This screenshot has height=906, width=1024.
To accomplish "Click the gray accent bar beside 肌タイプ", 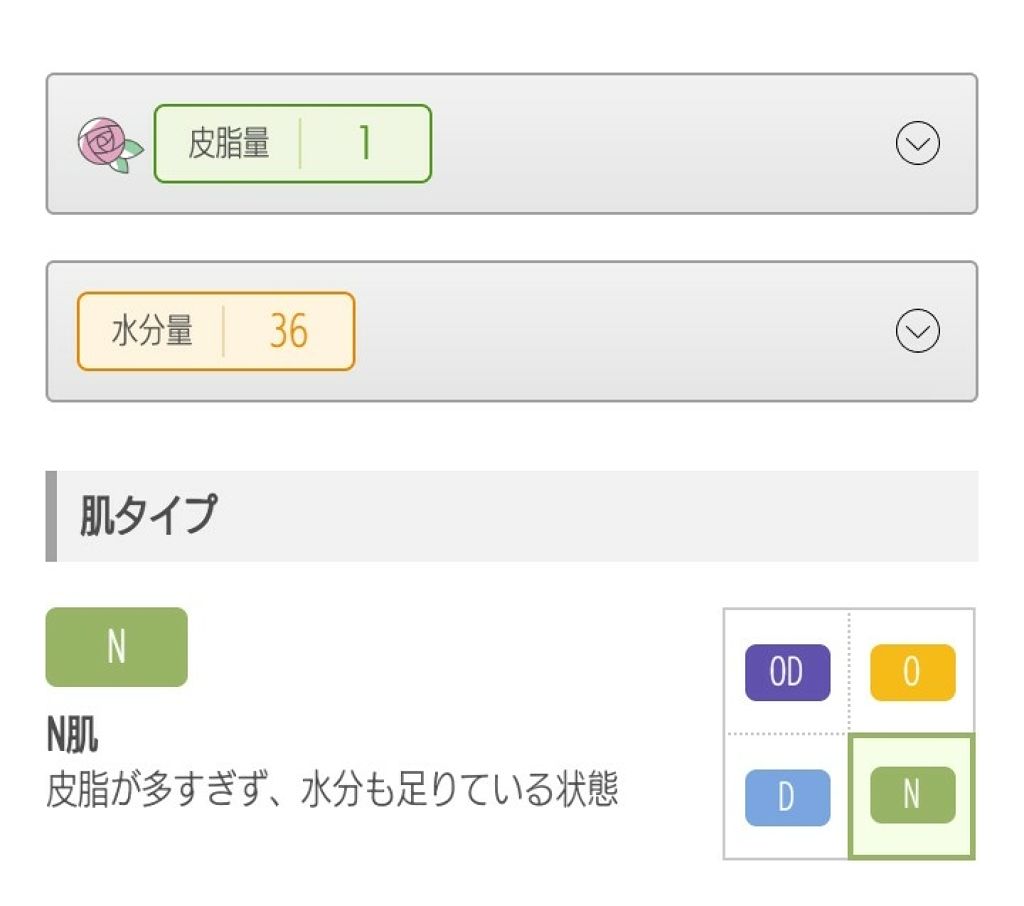I will 51,516.
